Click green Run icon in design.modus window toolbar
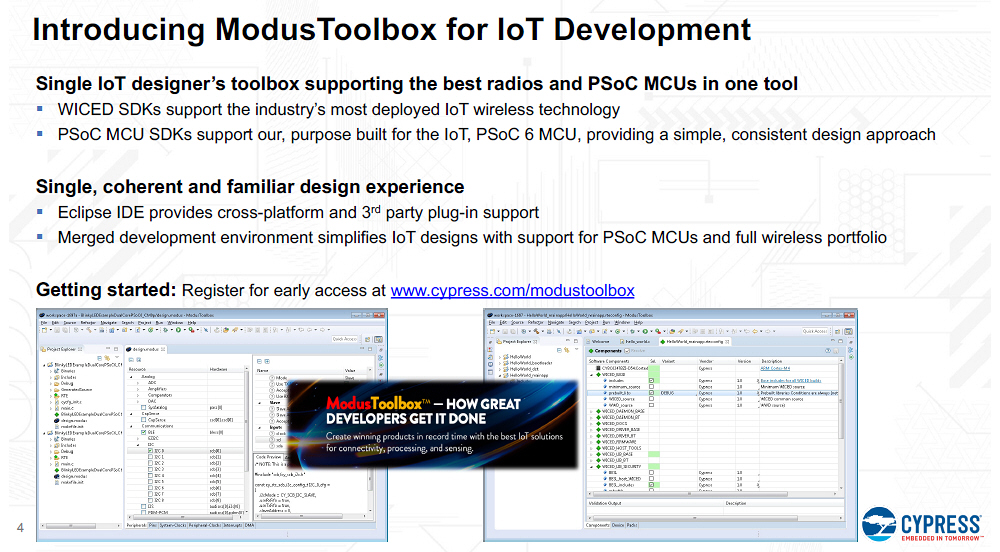 (179, 330)
